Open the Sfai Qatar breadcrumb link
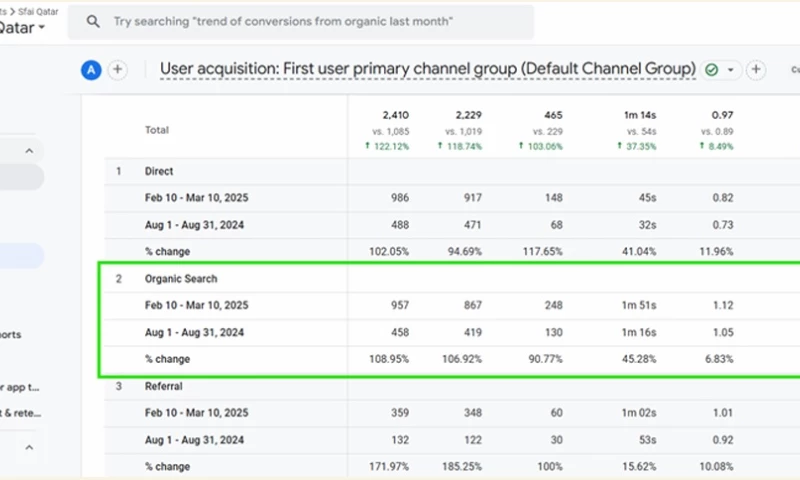The width and height of the screenshot is (800, 480). (38, 11)
